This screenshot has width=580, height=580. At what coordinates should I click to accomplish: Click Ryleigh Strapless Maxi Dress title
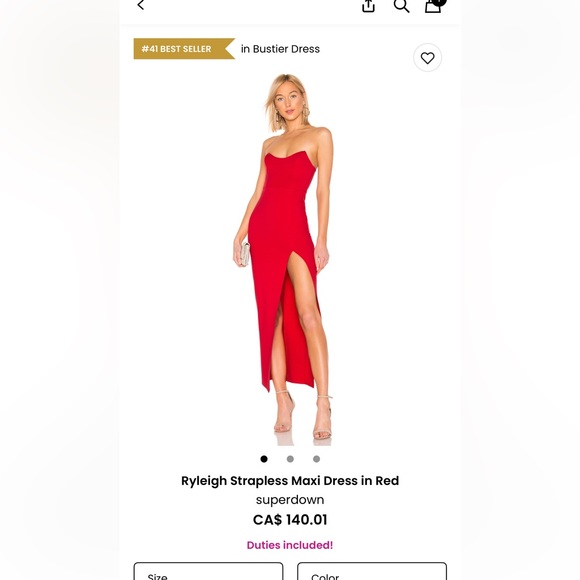pyautogui.click(x=290, y=481)
